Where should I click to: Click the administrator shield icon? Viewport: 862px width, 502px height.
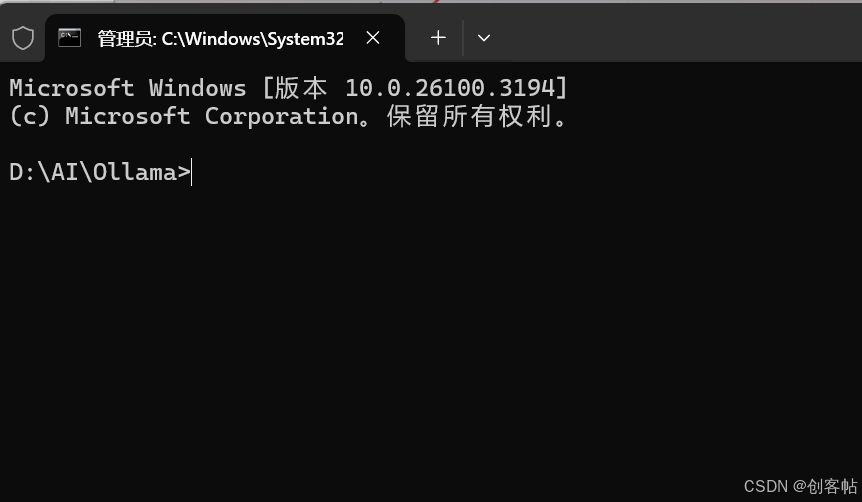(23, 38)
